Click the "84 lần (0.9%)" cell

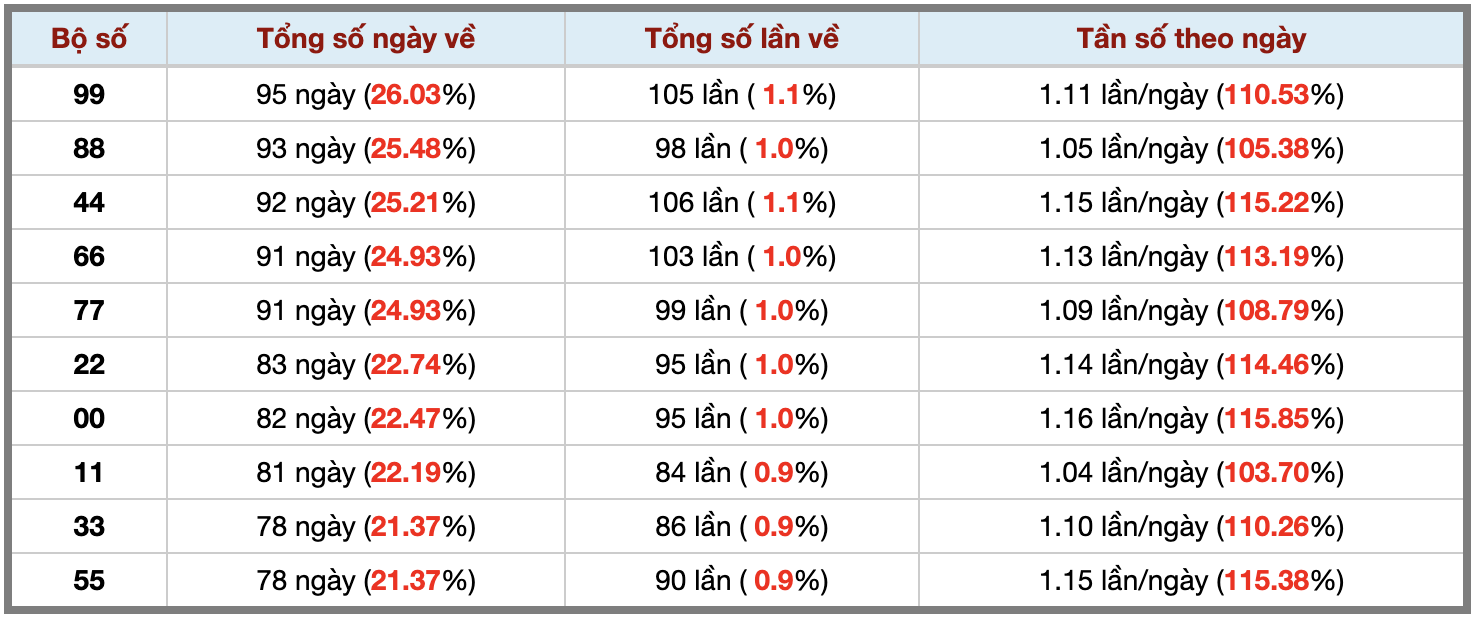coord(741,473)
